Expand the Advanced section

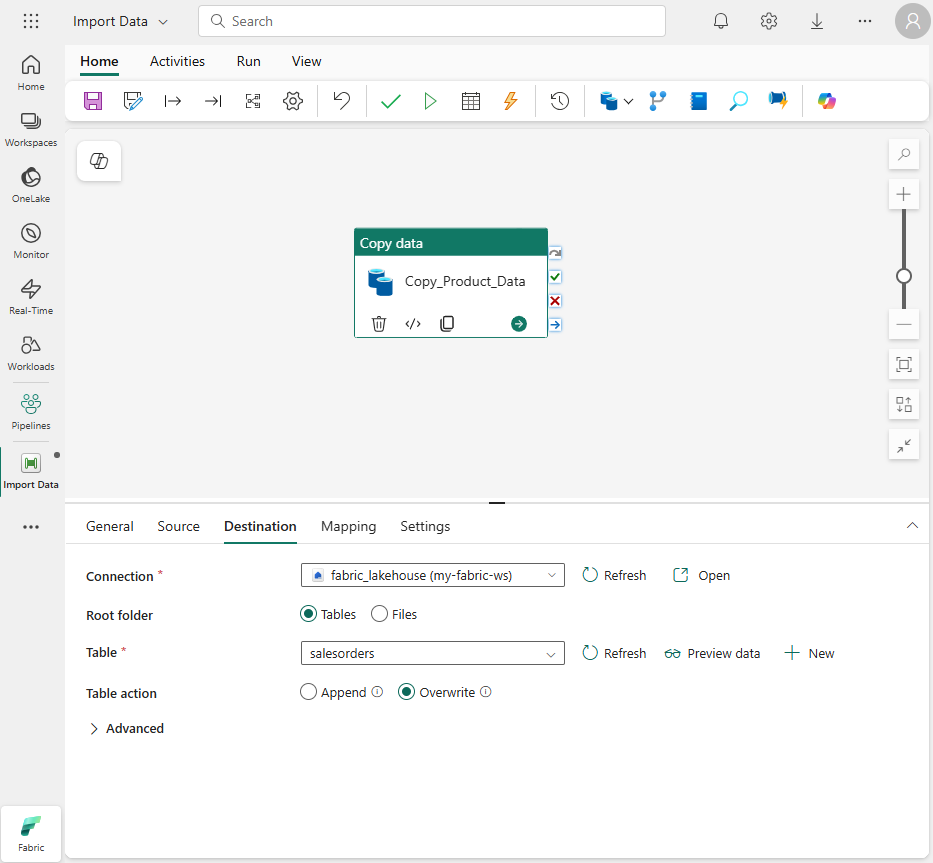127,728
